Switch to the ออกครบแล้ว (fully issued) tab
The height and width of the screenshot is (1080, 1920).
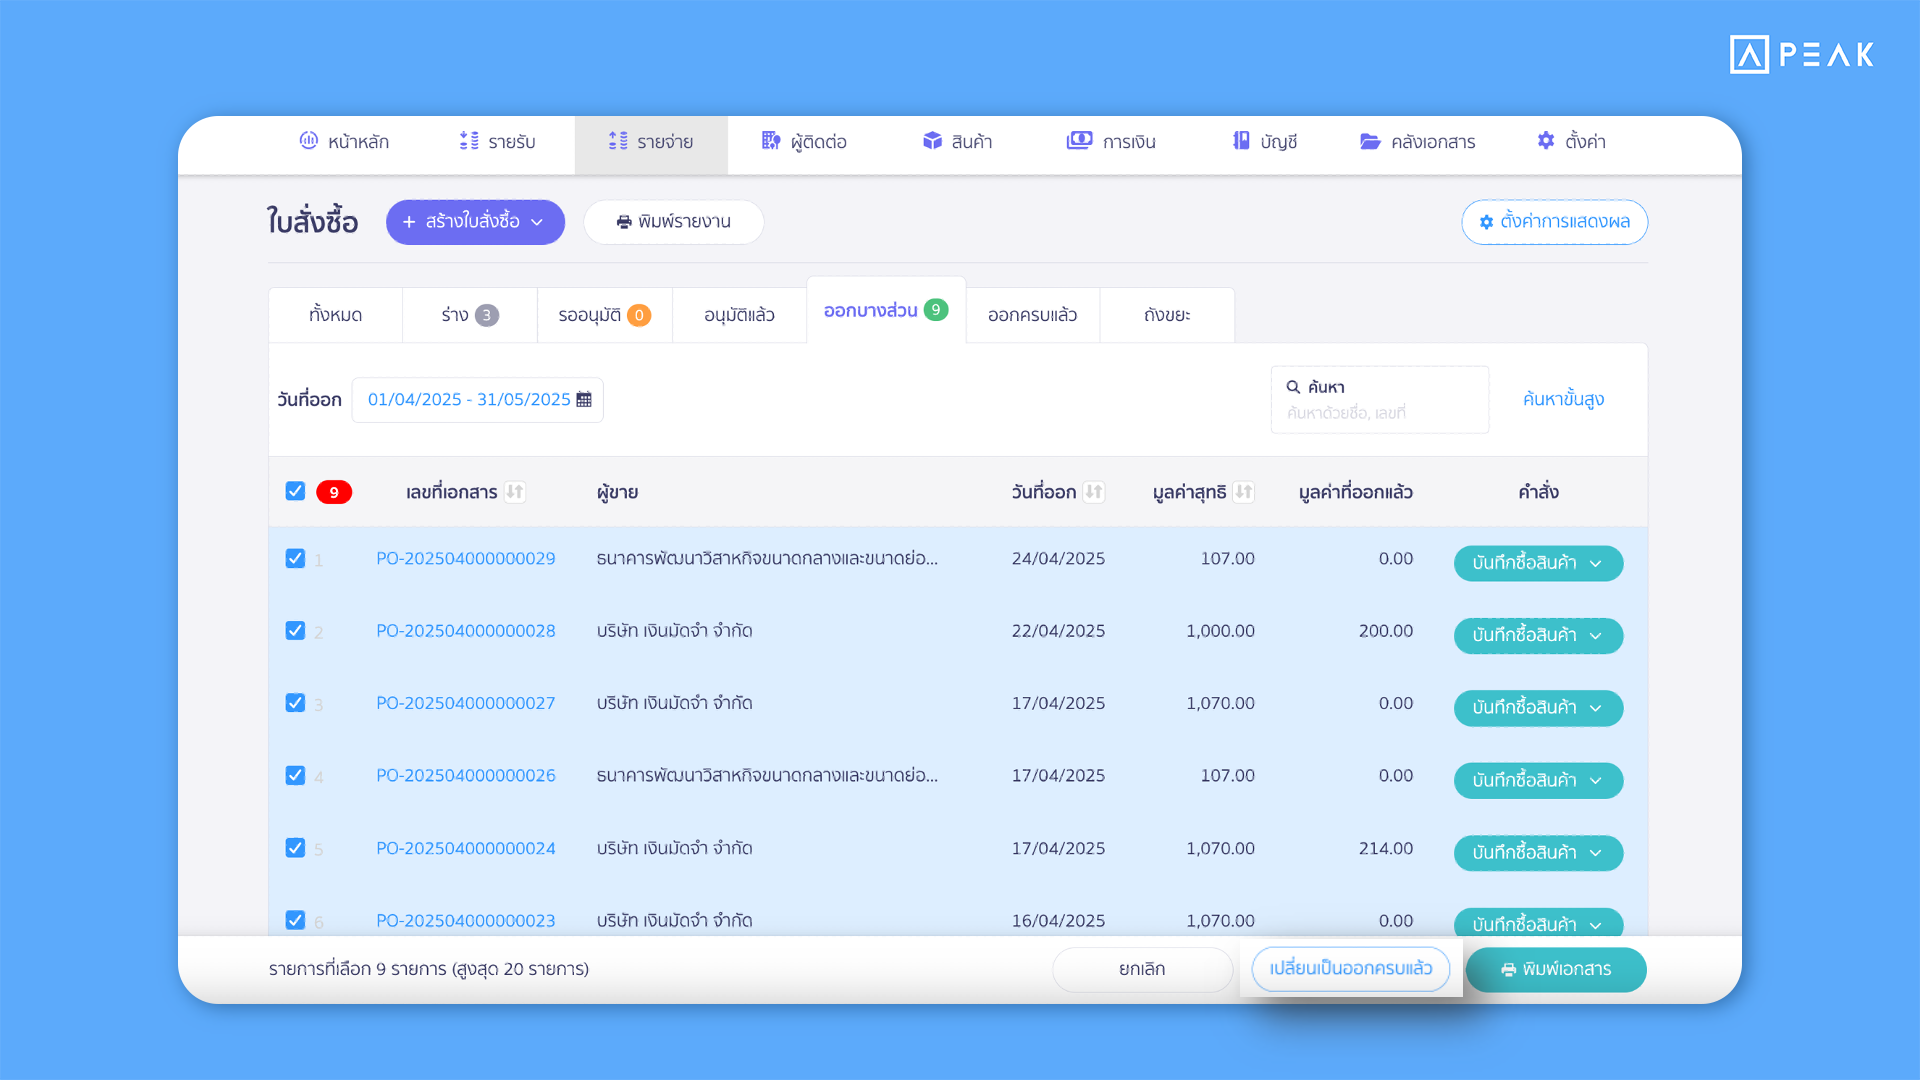pos(1032,315)
